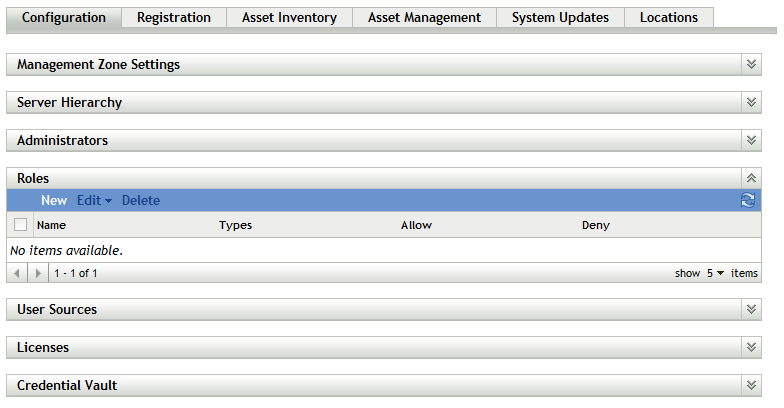Toggle the select-all roles checkbox
The width and height of the screenshot is (784, 408).
(20, 225)
